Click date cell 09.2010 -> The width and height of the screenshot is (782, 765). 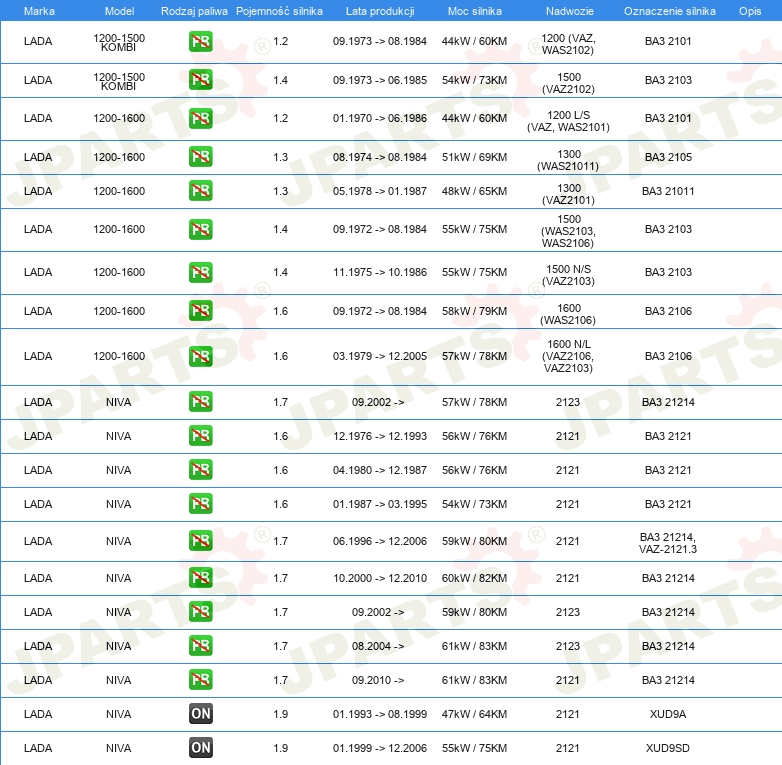click(378, 680)
